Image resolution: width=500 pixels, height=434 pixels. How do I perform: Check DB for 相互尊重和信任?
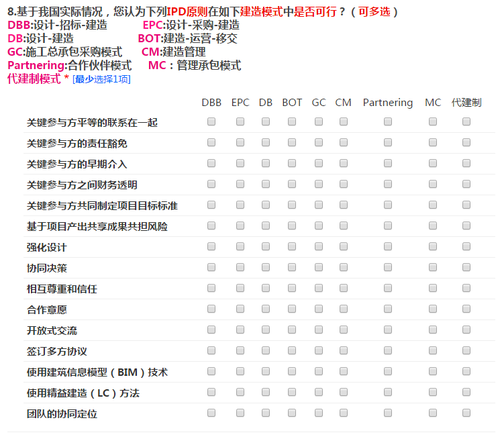coord(266,288)
